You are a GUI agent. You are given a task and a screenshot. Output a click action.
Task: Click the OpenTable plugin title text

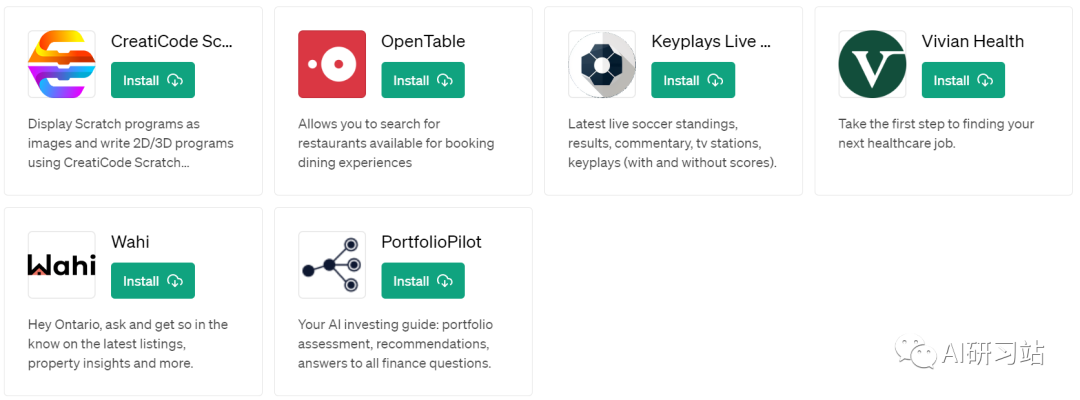coord(423,42)
